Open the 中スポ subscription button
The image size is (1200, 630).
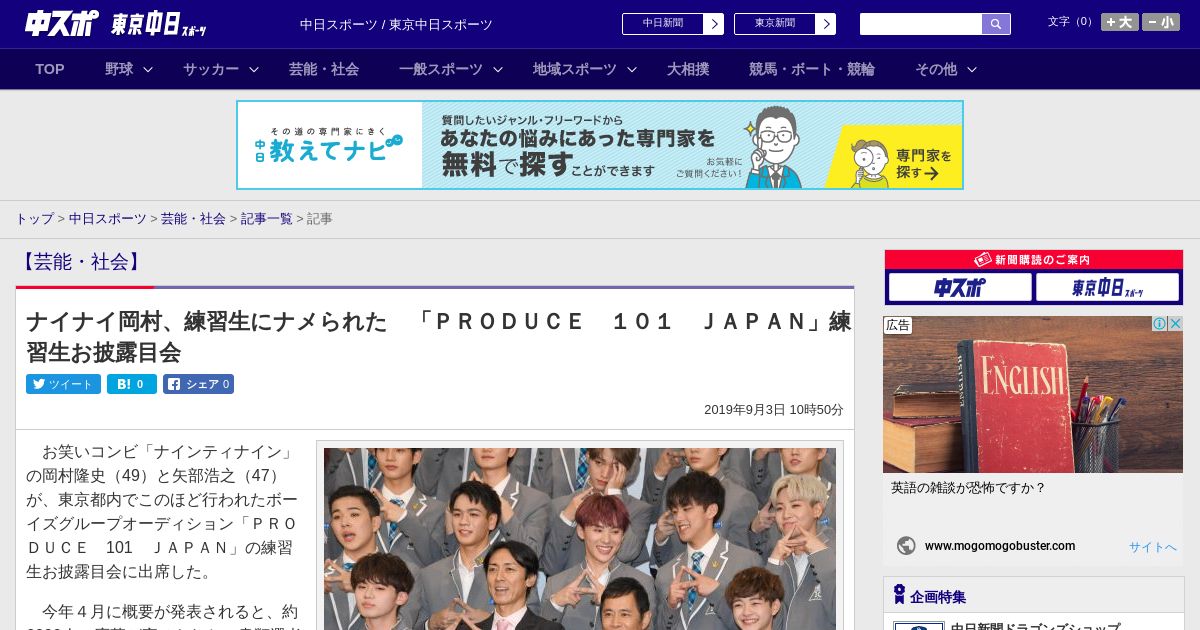[x=960, y=288]
